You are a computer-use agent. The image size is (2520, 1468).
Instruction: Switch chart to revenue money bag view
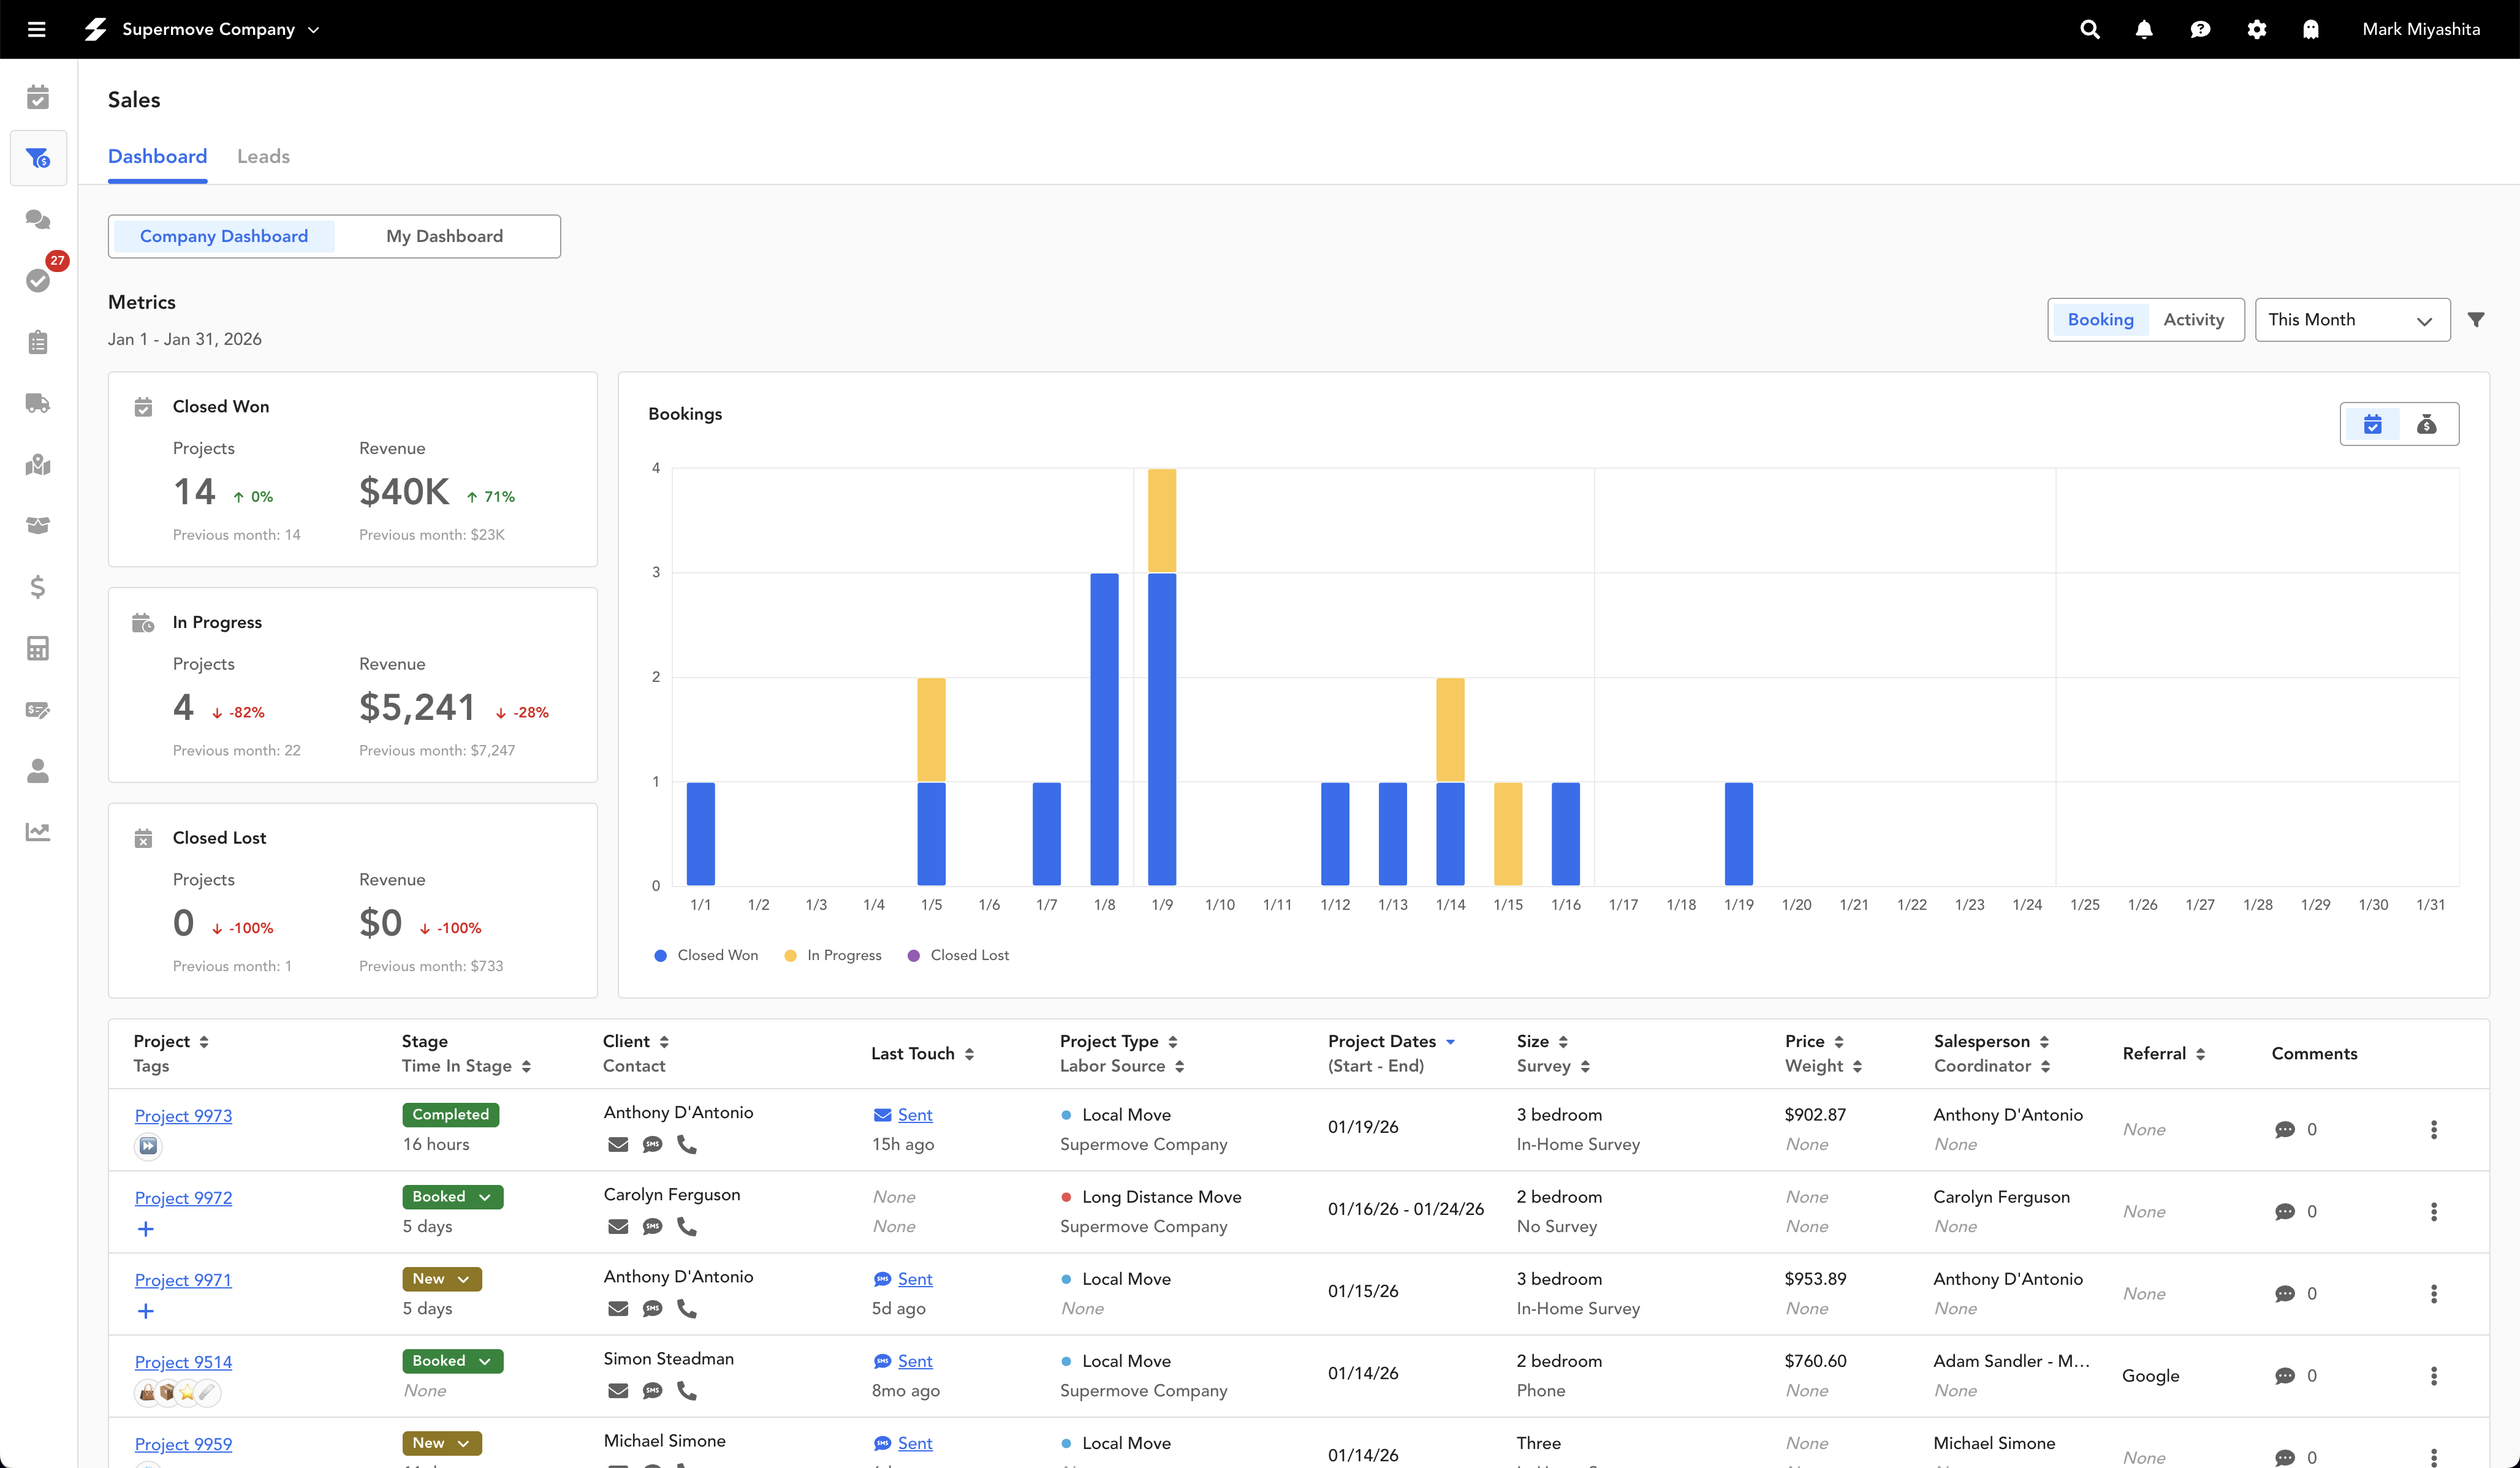(x=2426, y=424)
